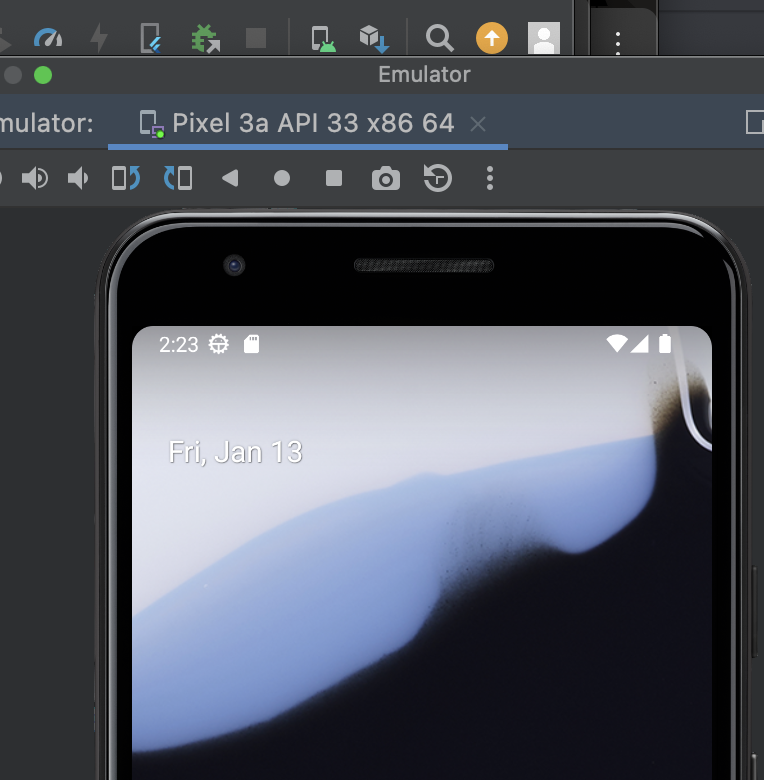Open Flutter Attach device icon

pyautogui.click(x=150, y=38)
